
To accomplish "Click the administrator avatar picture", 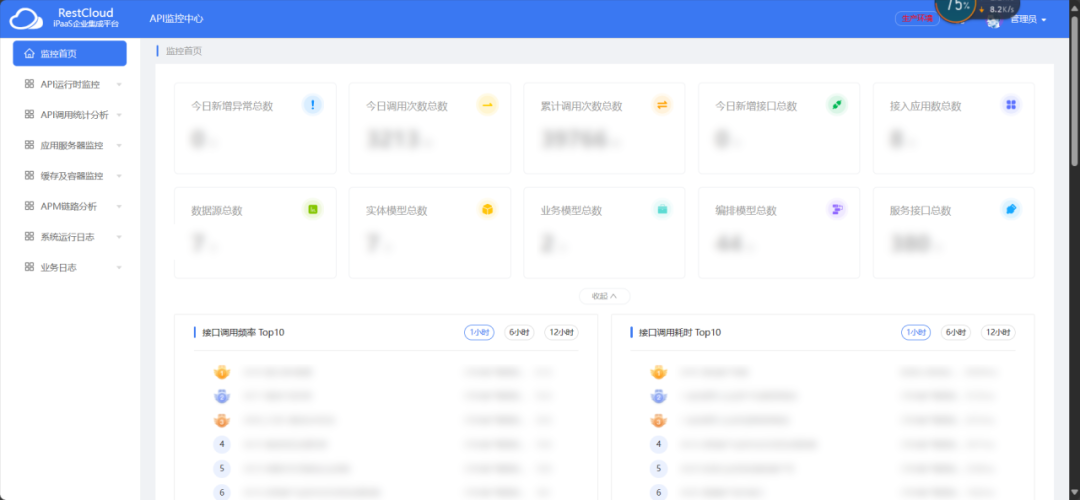I will pos(993,22).
